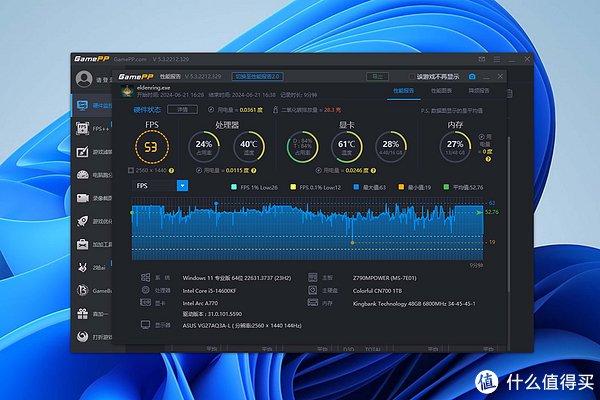Image resolution: width=600 pixels, height=400 pixels.
Task: Click the eldenring.exe title text
Action: tap(153, 88)
